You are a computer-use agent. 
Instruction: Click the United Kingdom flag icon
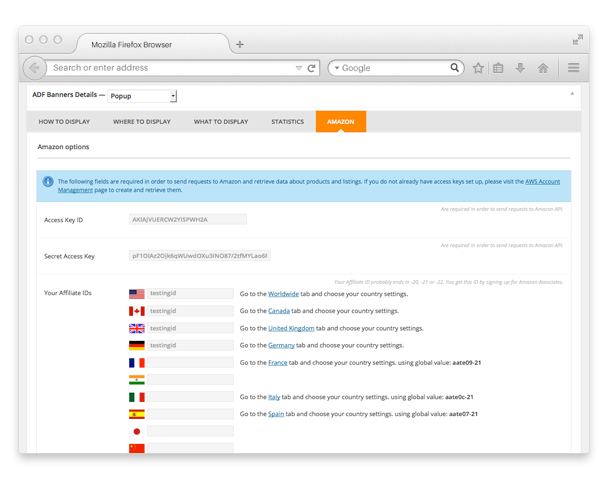tap(137, 328)
